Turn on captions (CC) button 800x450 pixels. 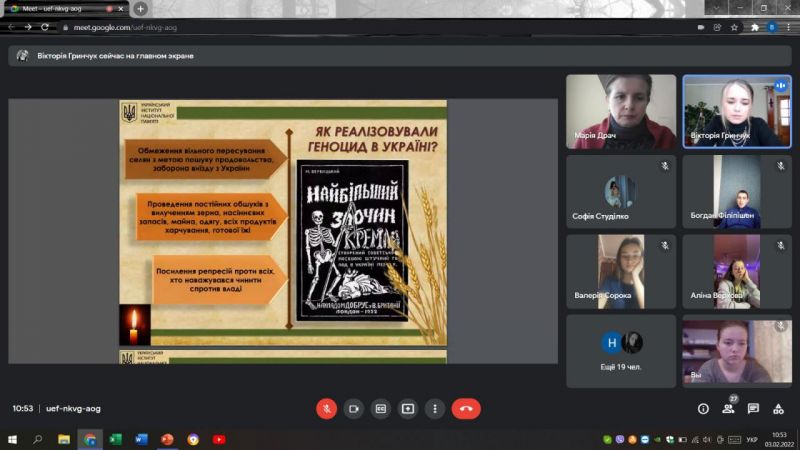click(381, 409)
